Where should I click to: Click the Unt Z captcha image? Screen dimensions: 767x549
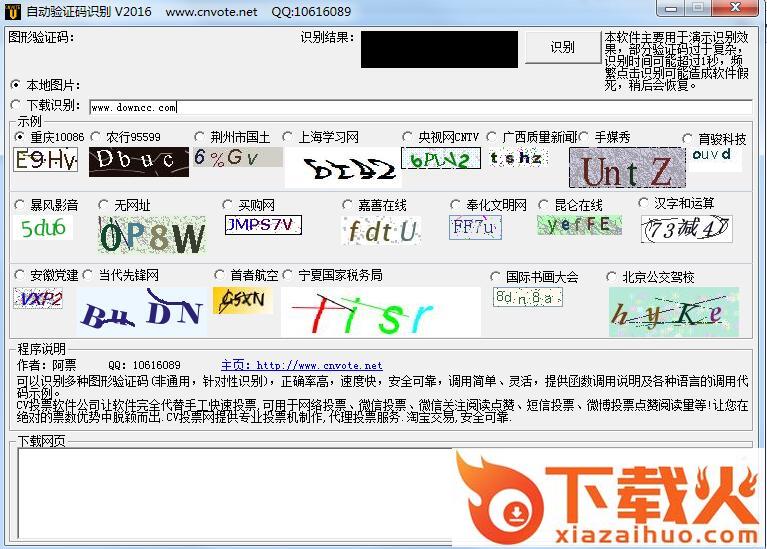point(627,167)
